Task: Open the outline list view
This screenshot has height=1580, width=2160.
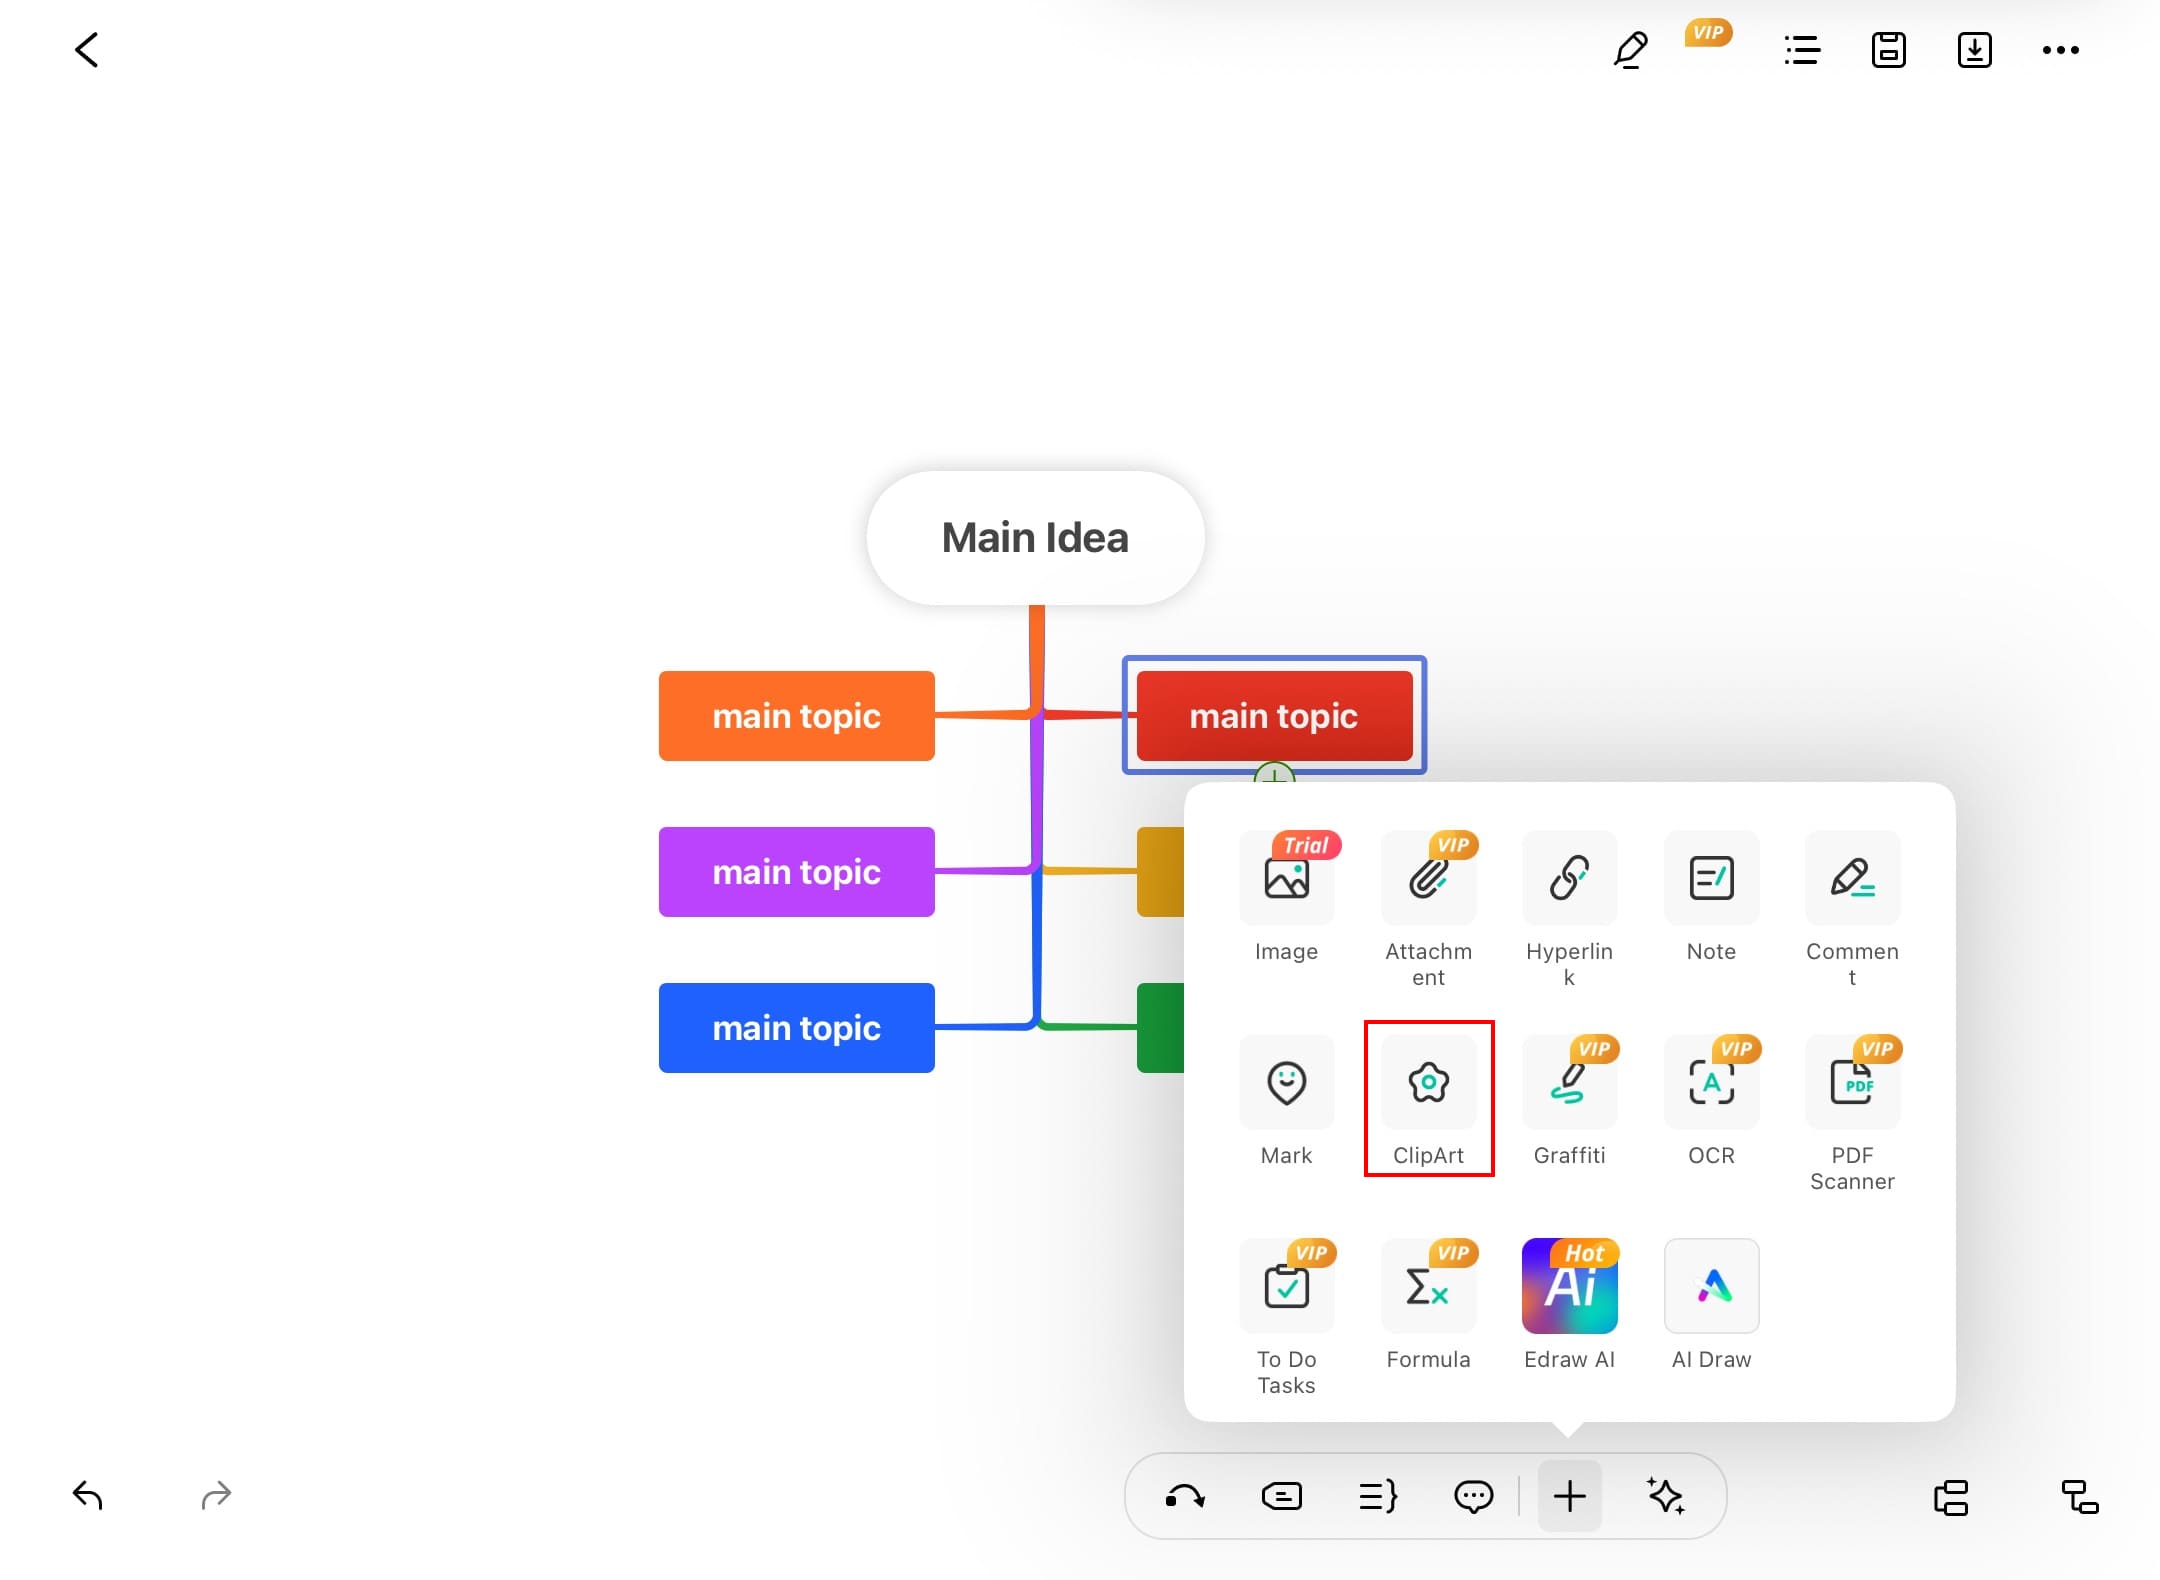Action: pos(1802,50)
